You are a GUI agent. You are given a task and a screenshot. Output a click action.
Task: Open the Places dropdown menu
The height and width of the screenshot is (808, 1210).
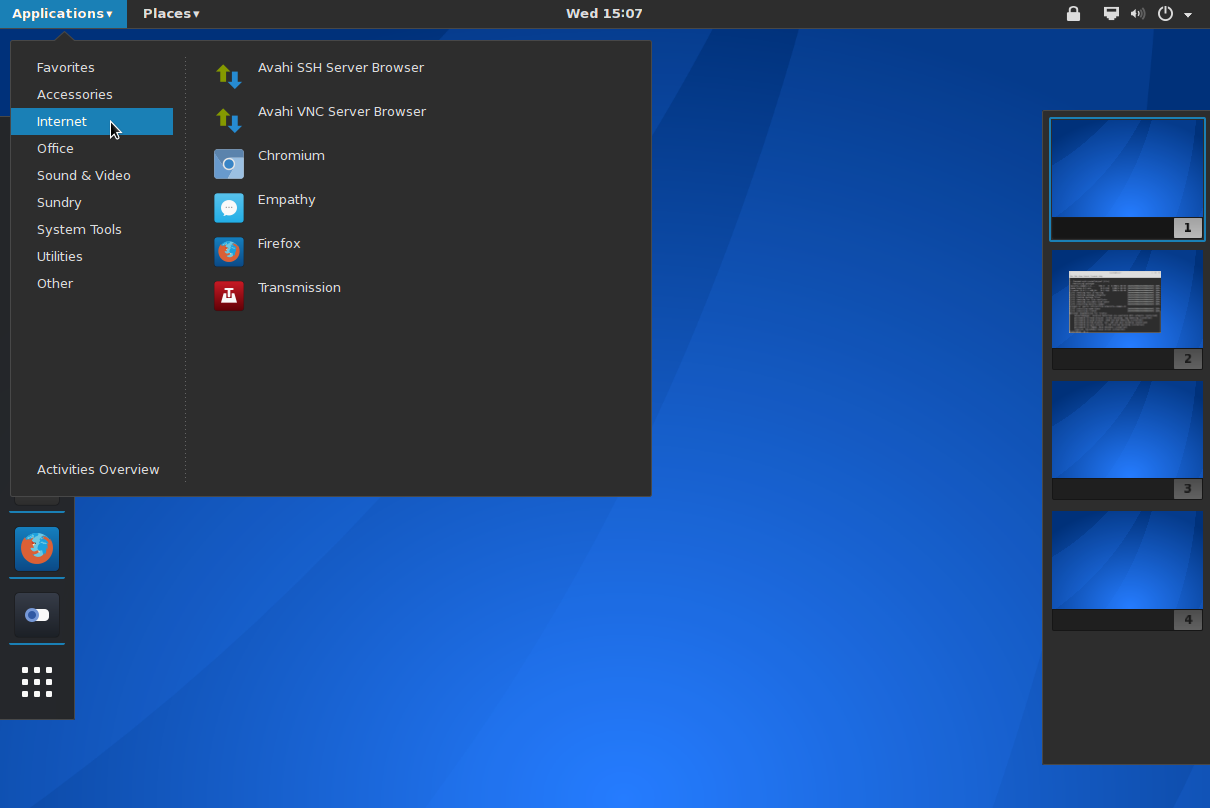pos(169,13)
